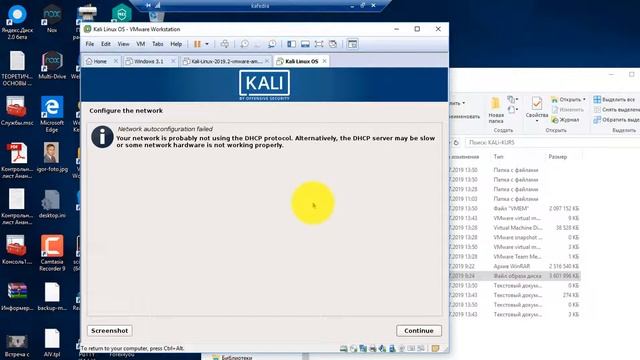Screen dimensions: 640x360
Task: Toggle the library sidebar view icon
Action: pyautogui.click(x=291, y=44)
